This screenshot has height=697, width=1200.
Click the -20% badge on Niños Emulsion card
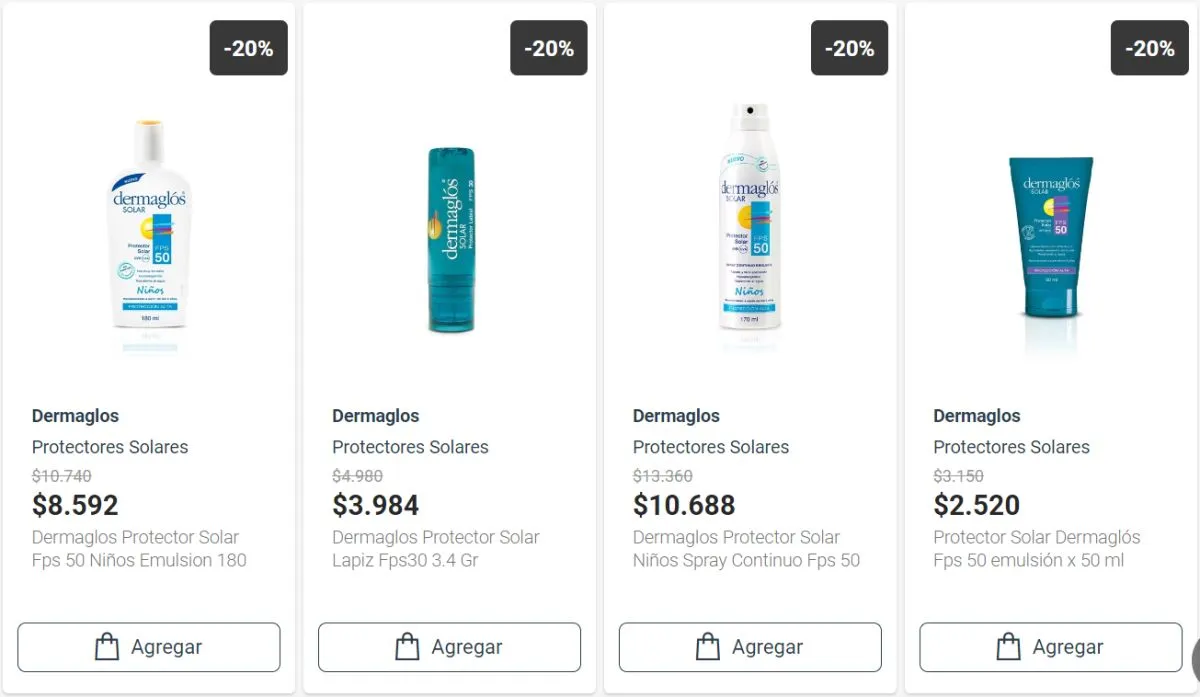(249, 48)
